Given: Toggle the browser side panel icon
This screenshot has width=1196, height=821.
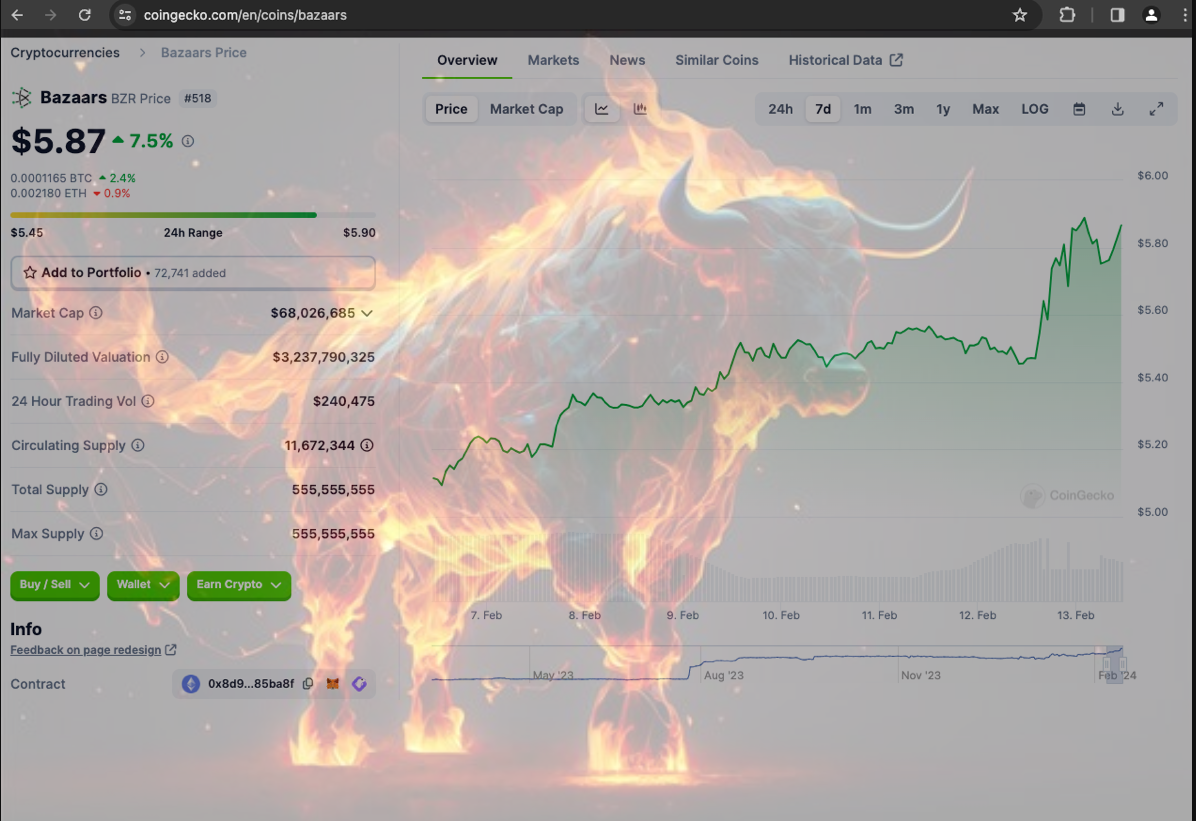Looking at the screenshot, I should click(x=1117, y=14).
